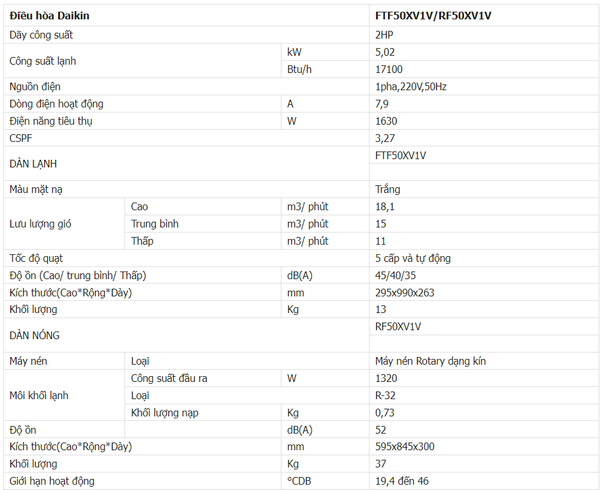
Task: Select the 'Trắng' panel color value
Action: point(387,188)
